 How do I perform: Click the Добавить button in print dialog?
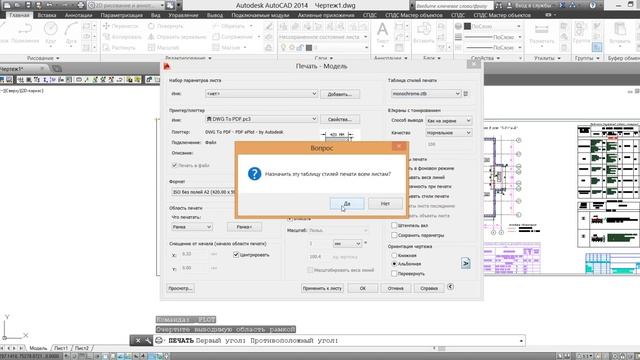point(340,94)
